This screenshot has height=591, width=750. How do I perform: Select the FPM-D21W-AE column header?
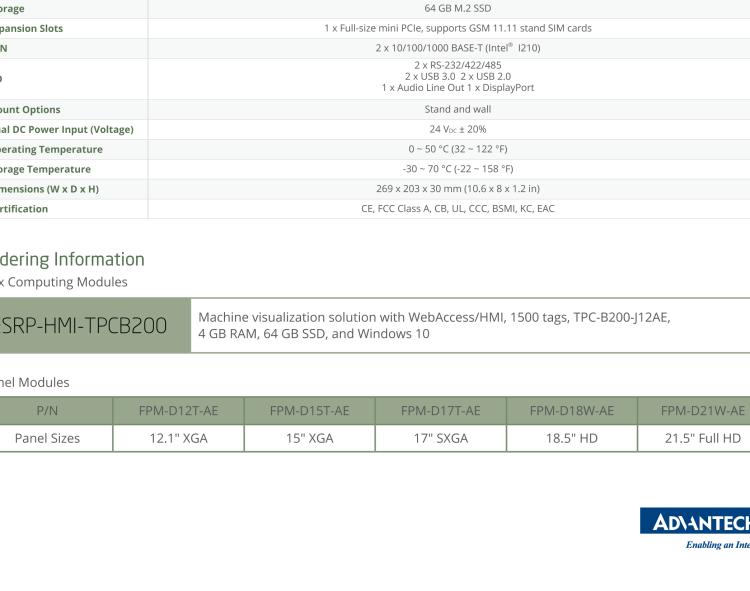(702, 411)
